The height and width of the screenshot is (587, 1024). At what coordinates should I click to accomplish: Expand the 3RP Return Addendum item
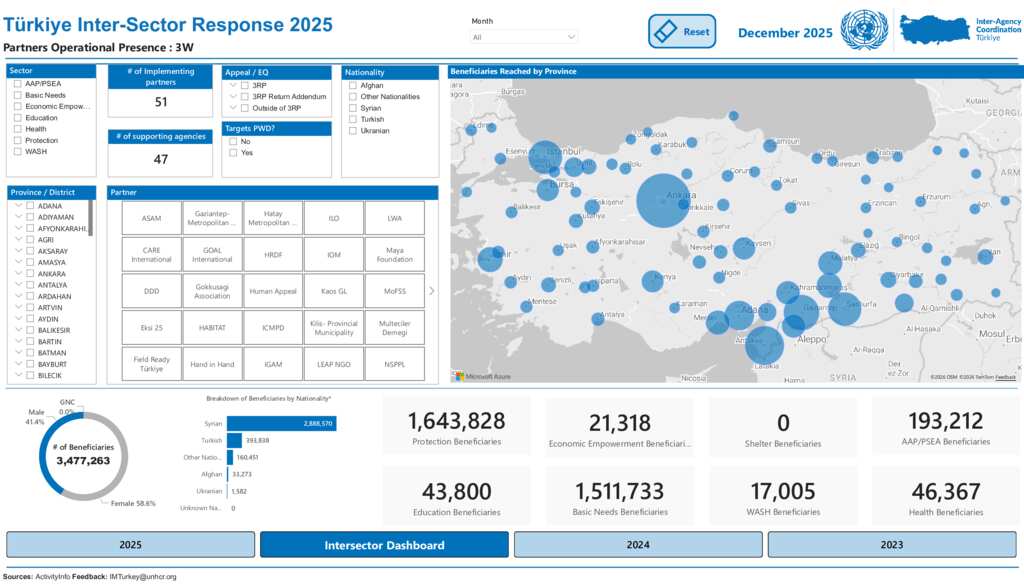[233, 96]
